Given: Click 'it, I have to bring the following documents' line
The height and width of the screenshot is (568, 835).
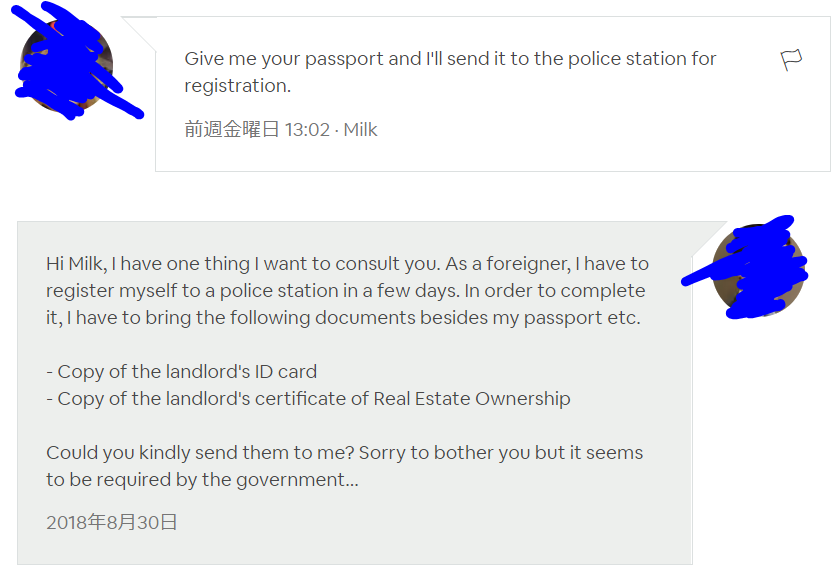Looking at the screenshot, I should click(x=343, y=318).
